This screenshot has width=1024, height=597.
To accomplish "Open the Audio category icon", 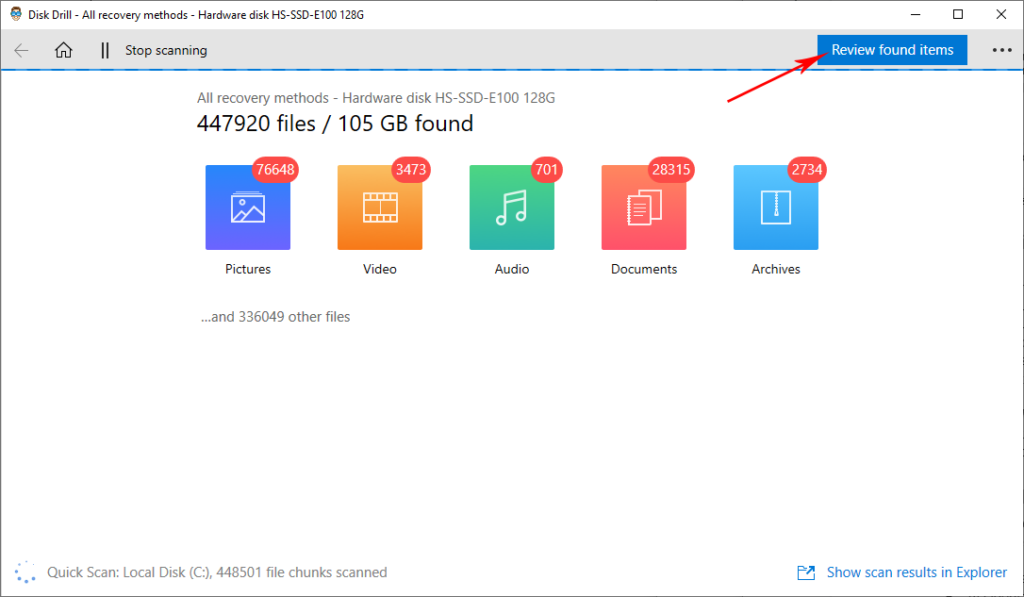I will (511, 207).
